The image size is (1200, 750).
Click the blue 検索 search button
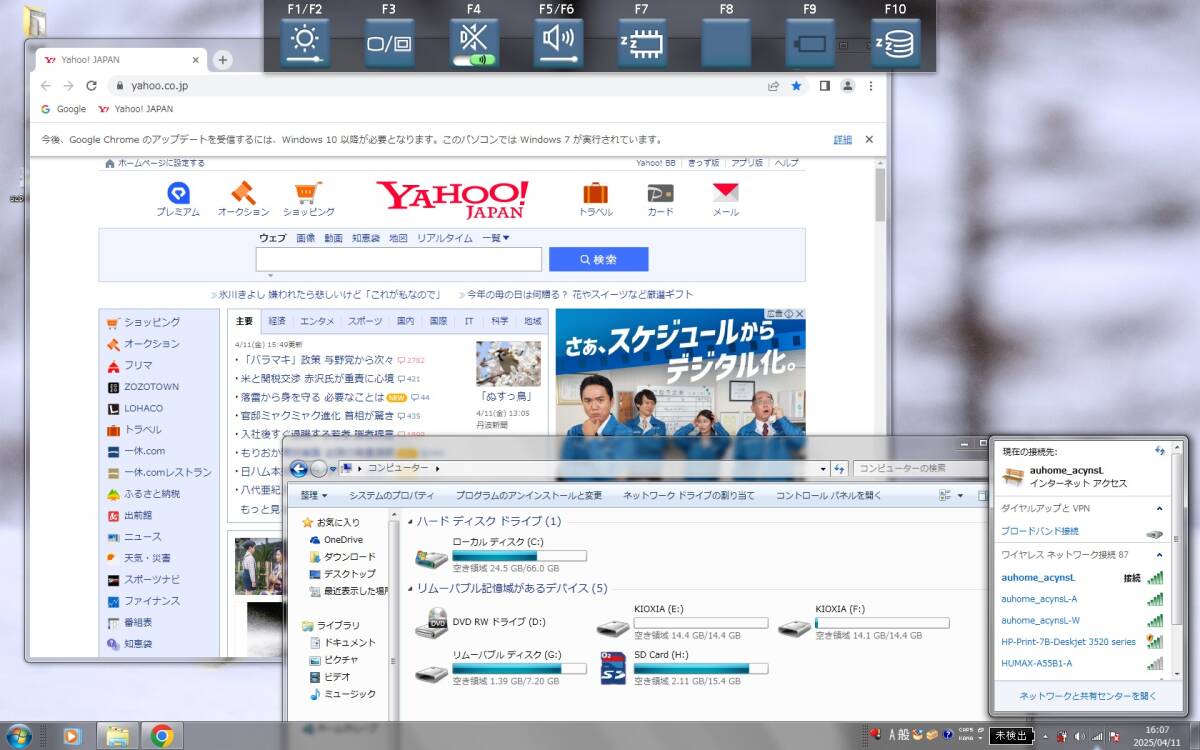tap(598, 259)
